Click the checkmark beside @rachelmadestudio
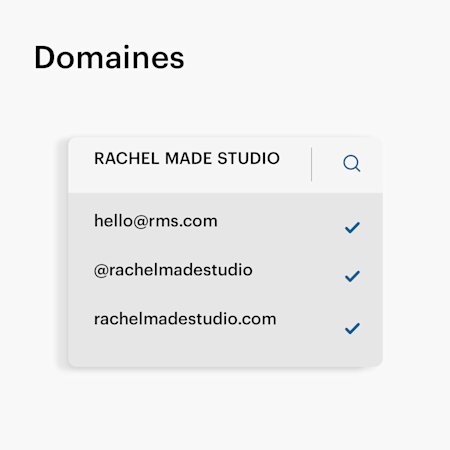Viewport: 450px width, 450px height. 352,276
